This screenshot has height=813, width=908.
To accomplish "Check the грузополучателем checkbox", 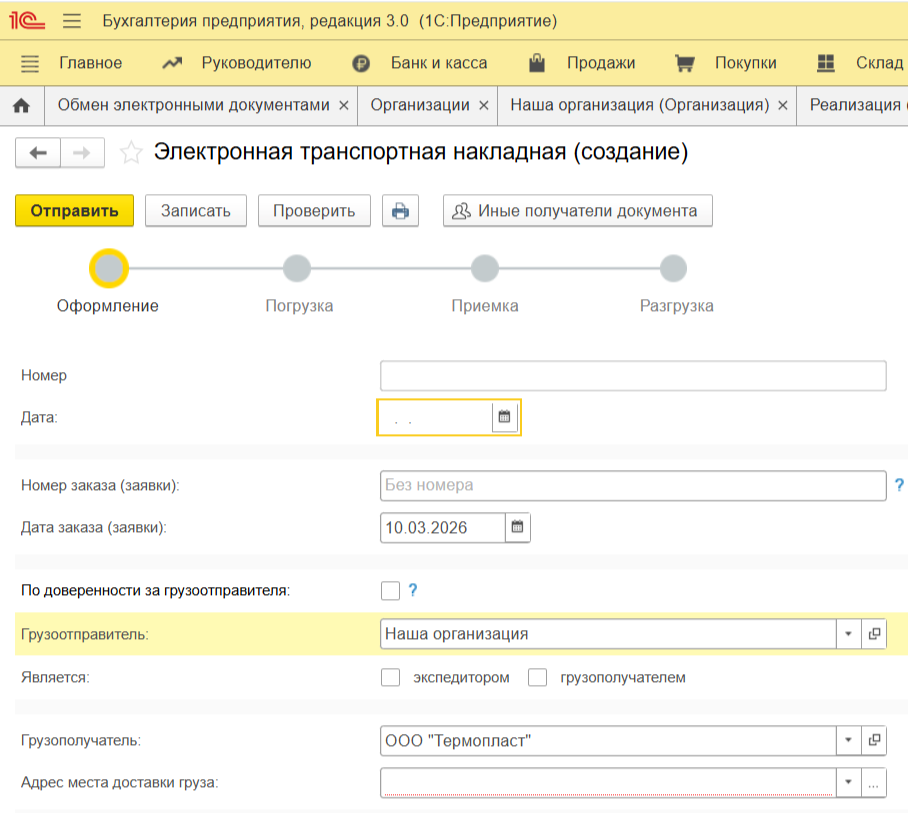I will tap(538, 677).
